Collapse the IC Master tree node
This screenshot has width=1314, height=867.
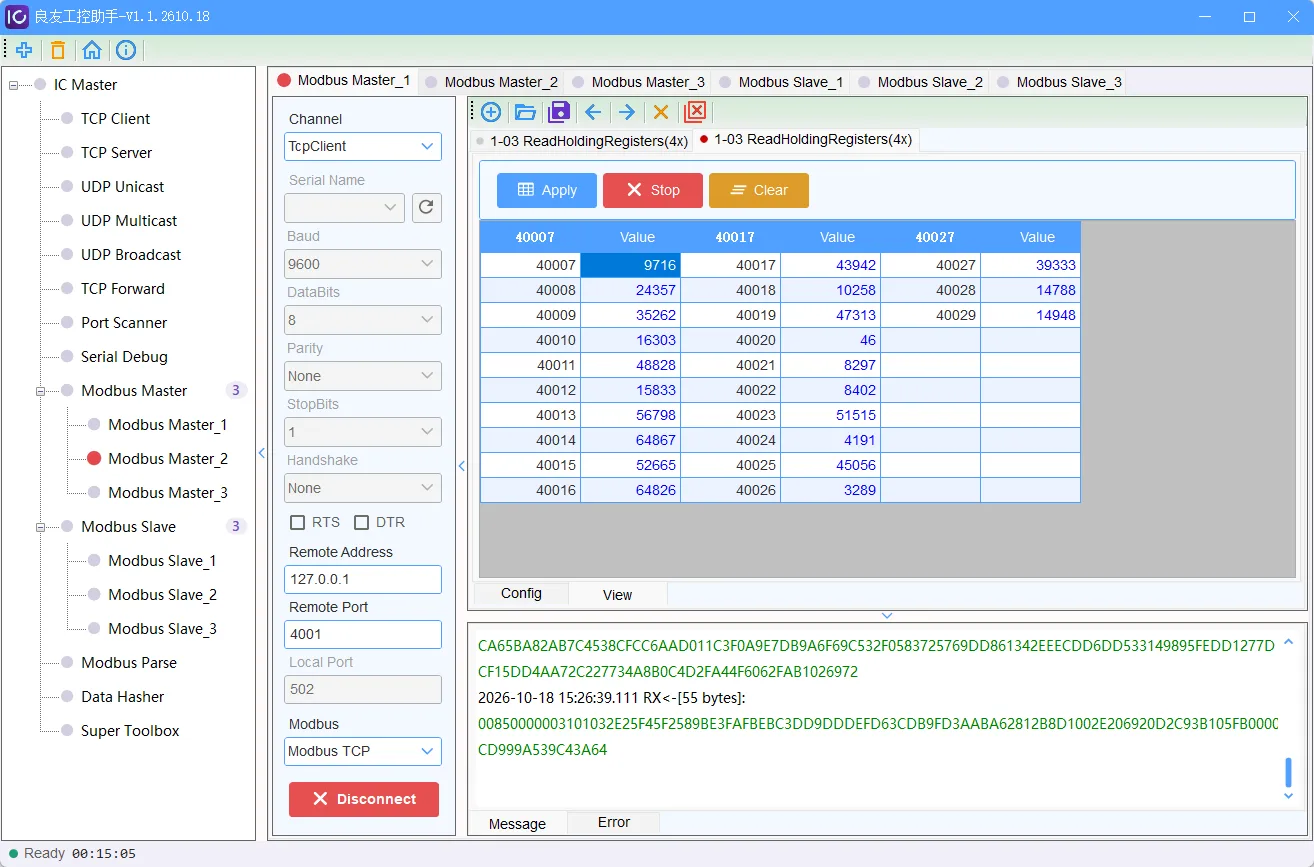pyautogui.click(x=14, y=85)
